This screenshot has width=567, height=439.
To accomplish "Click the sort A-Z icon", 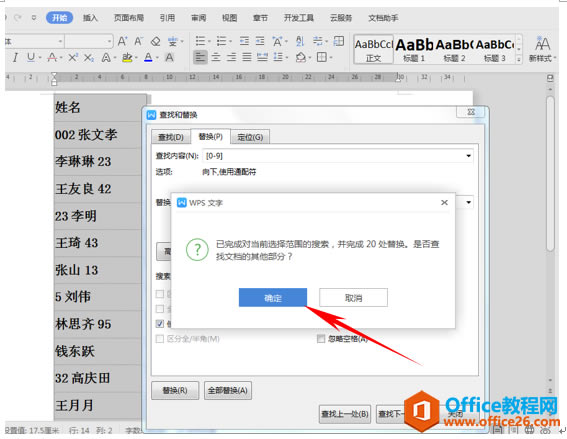I will click(300, 41).
